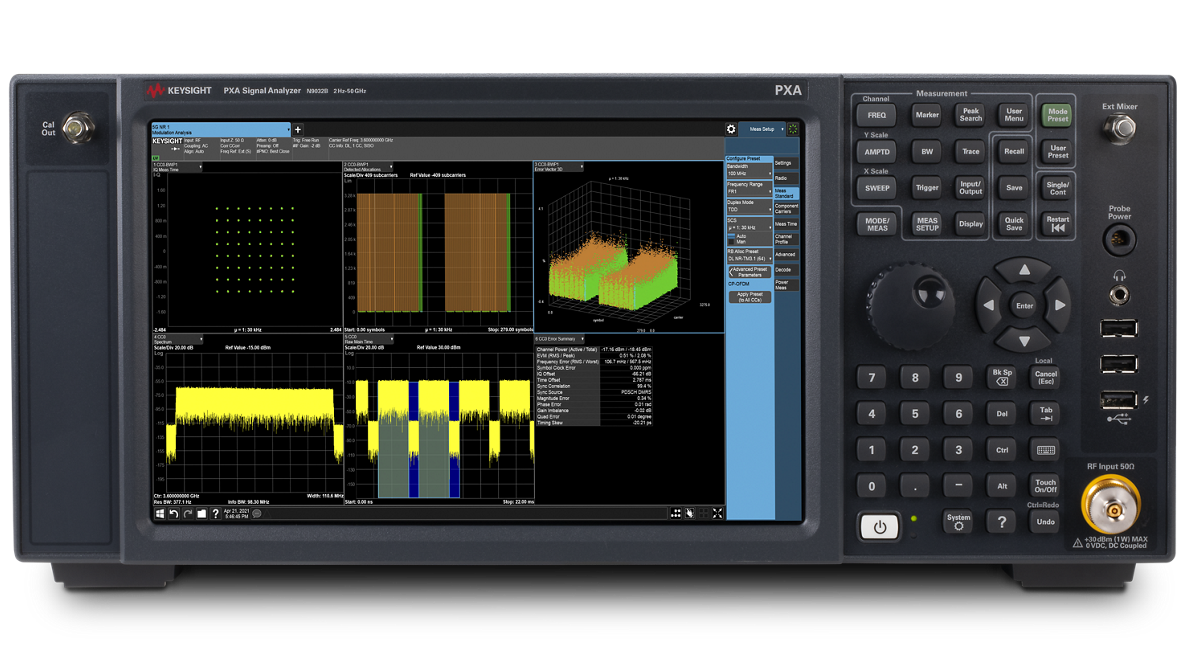Viewport: 1183px width, 666px height.
Task: Click the undo arrow in bottom toolbar
Action: 172,513
